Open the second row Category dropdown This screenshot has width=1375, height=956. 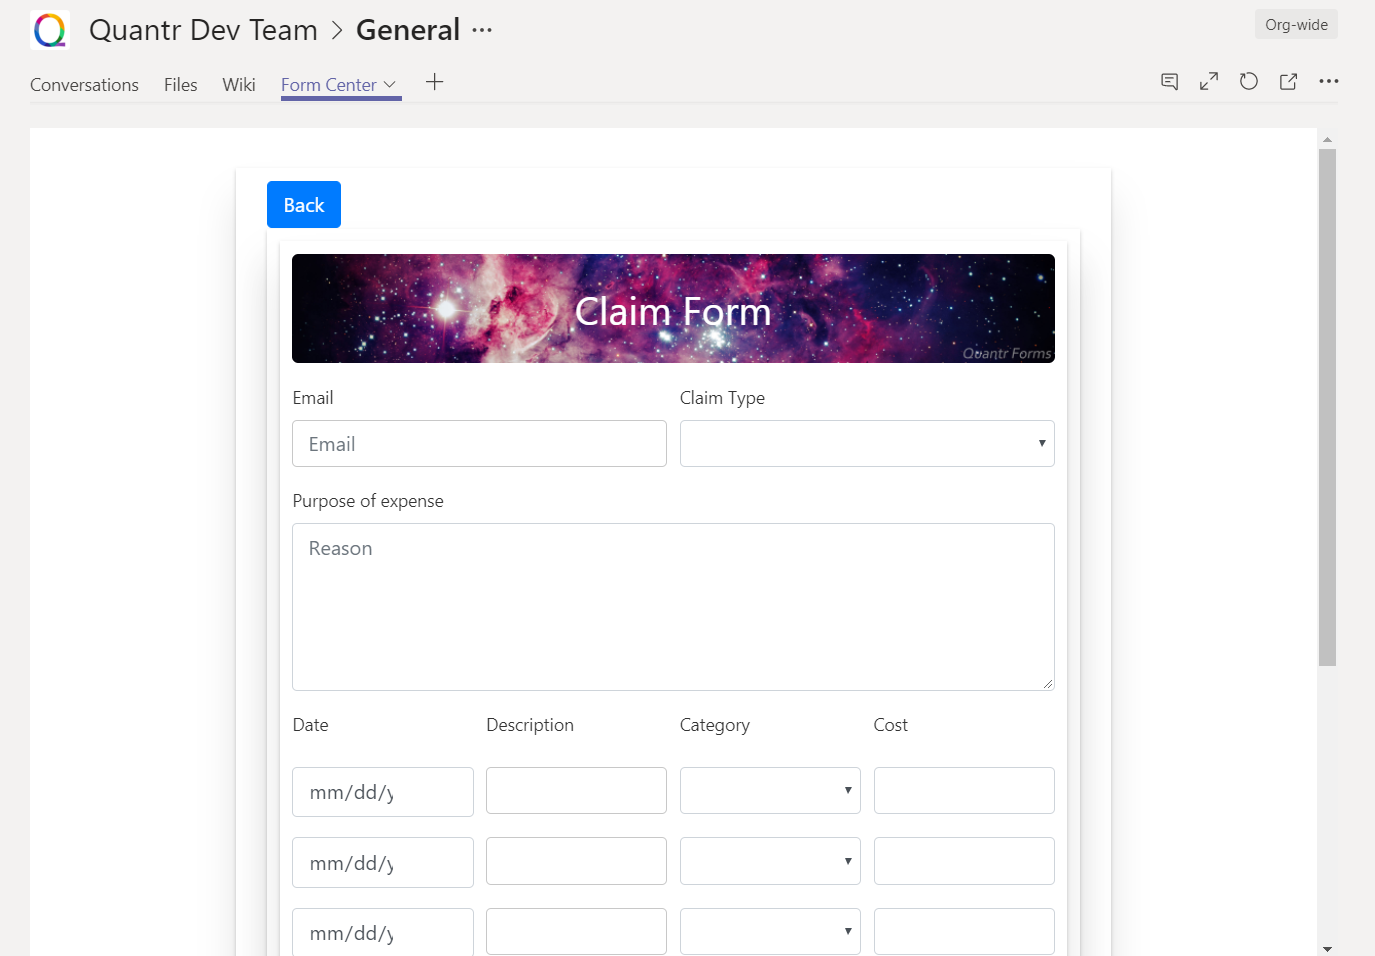click(x=770, y=861)
